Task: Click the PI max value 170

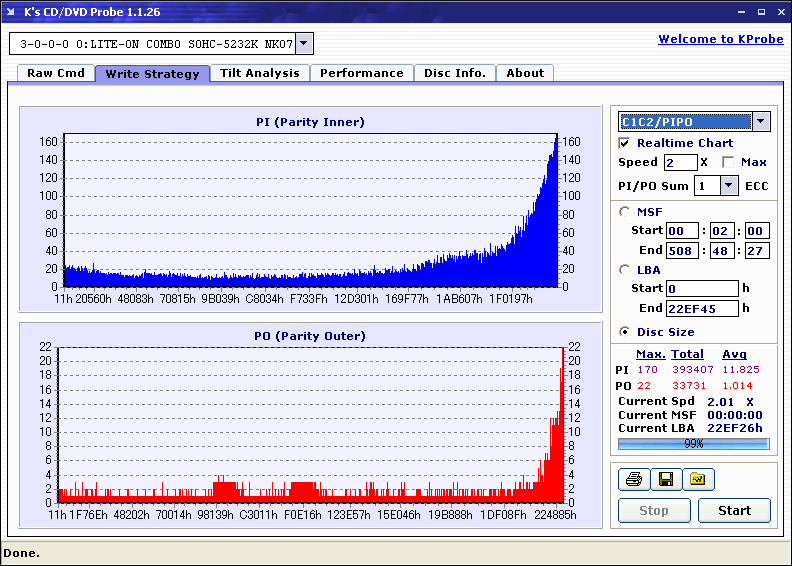Action: 648,370
